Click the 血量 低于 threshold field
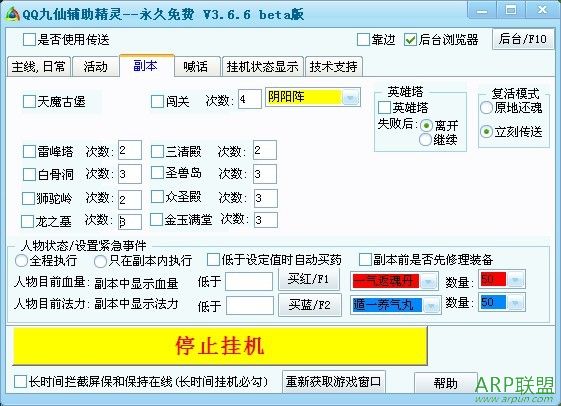The image size is (561, 406). pyautogui.click(x=249, y=281)
